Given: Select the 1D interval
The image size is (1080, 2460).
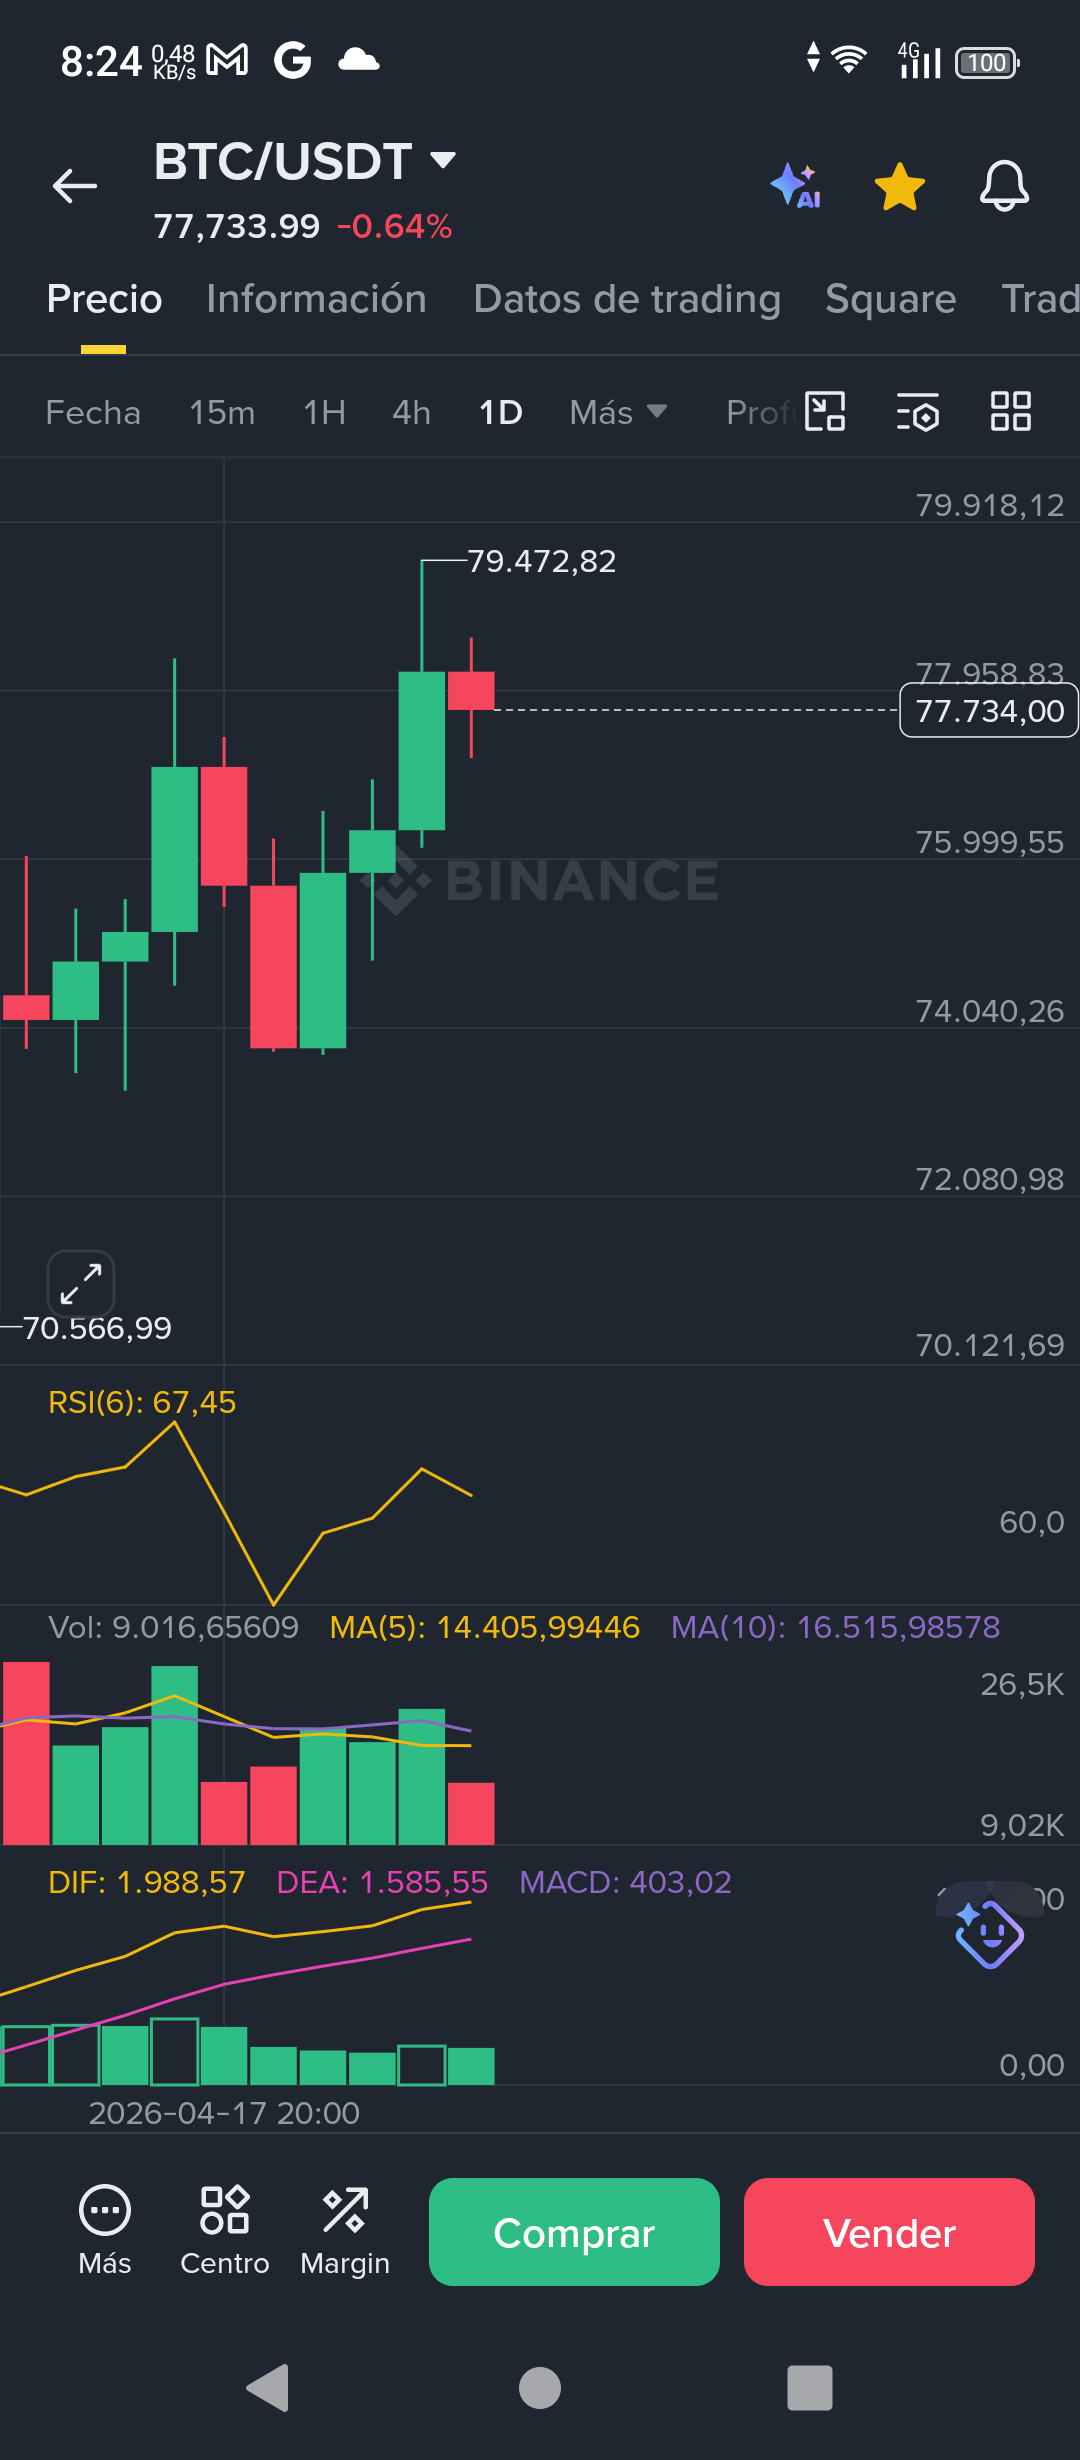Looking at the screenshot, I should click(501, 412).
